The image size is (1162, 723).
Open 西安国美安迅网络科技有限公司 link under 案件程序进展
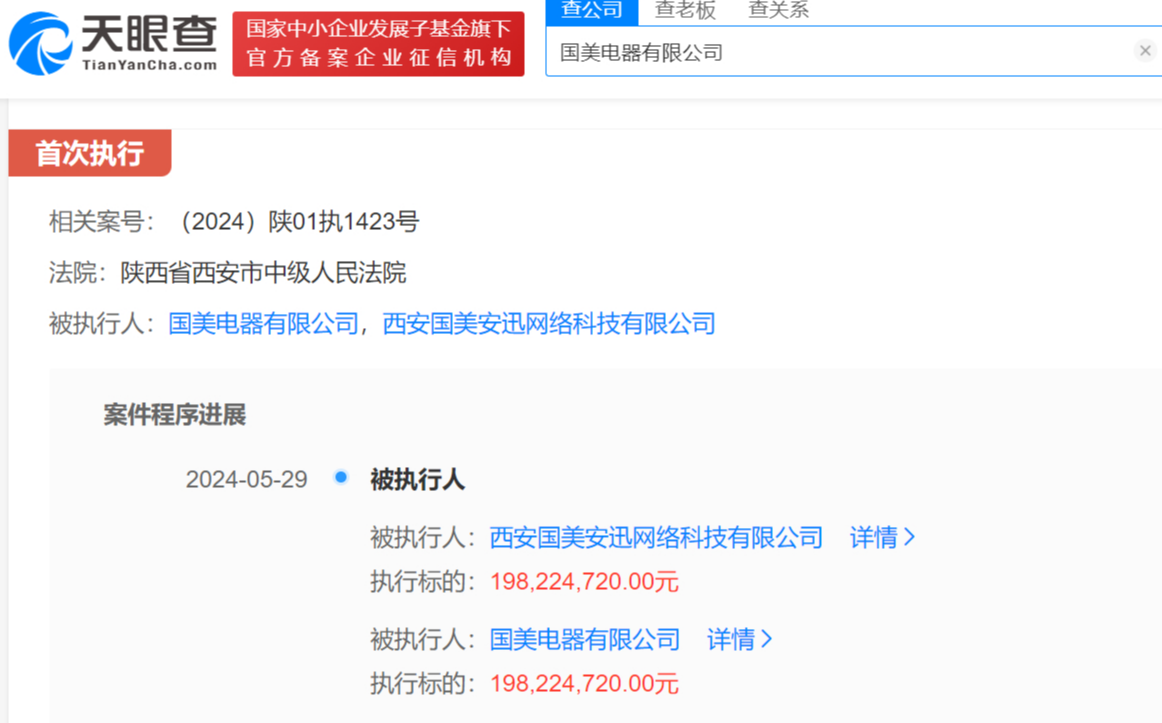pos(656,538)
